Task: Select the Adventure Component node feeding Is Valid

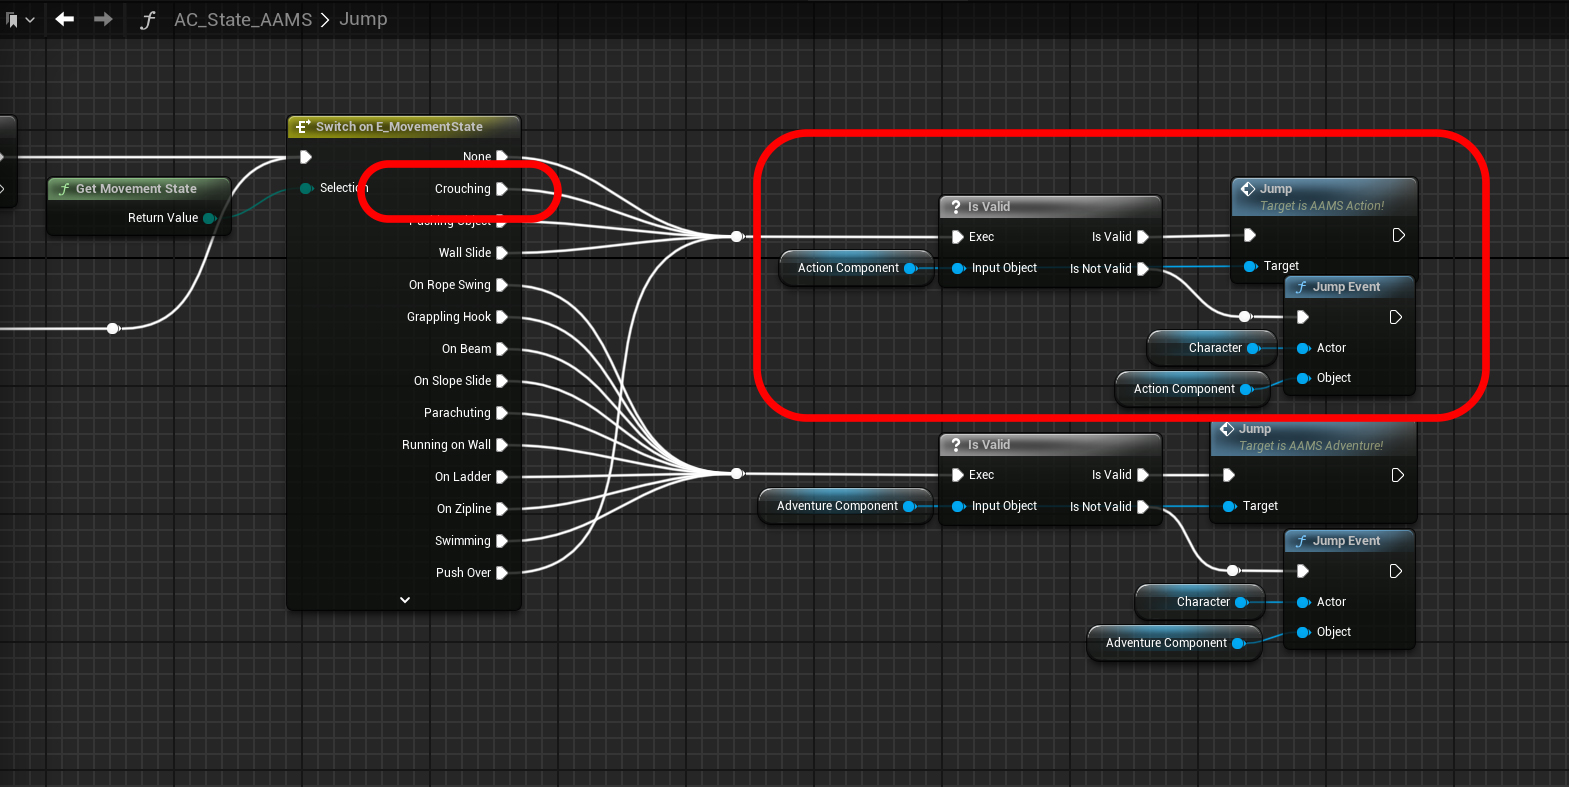Action: (837, 506)
